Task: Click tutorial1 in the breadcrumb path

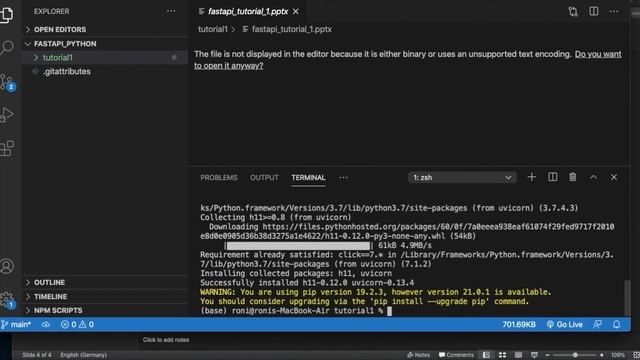Action: click(x=213, y=29)
